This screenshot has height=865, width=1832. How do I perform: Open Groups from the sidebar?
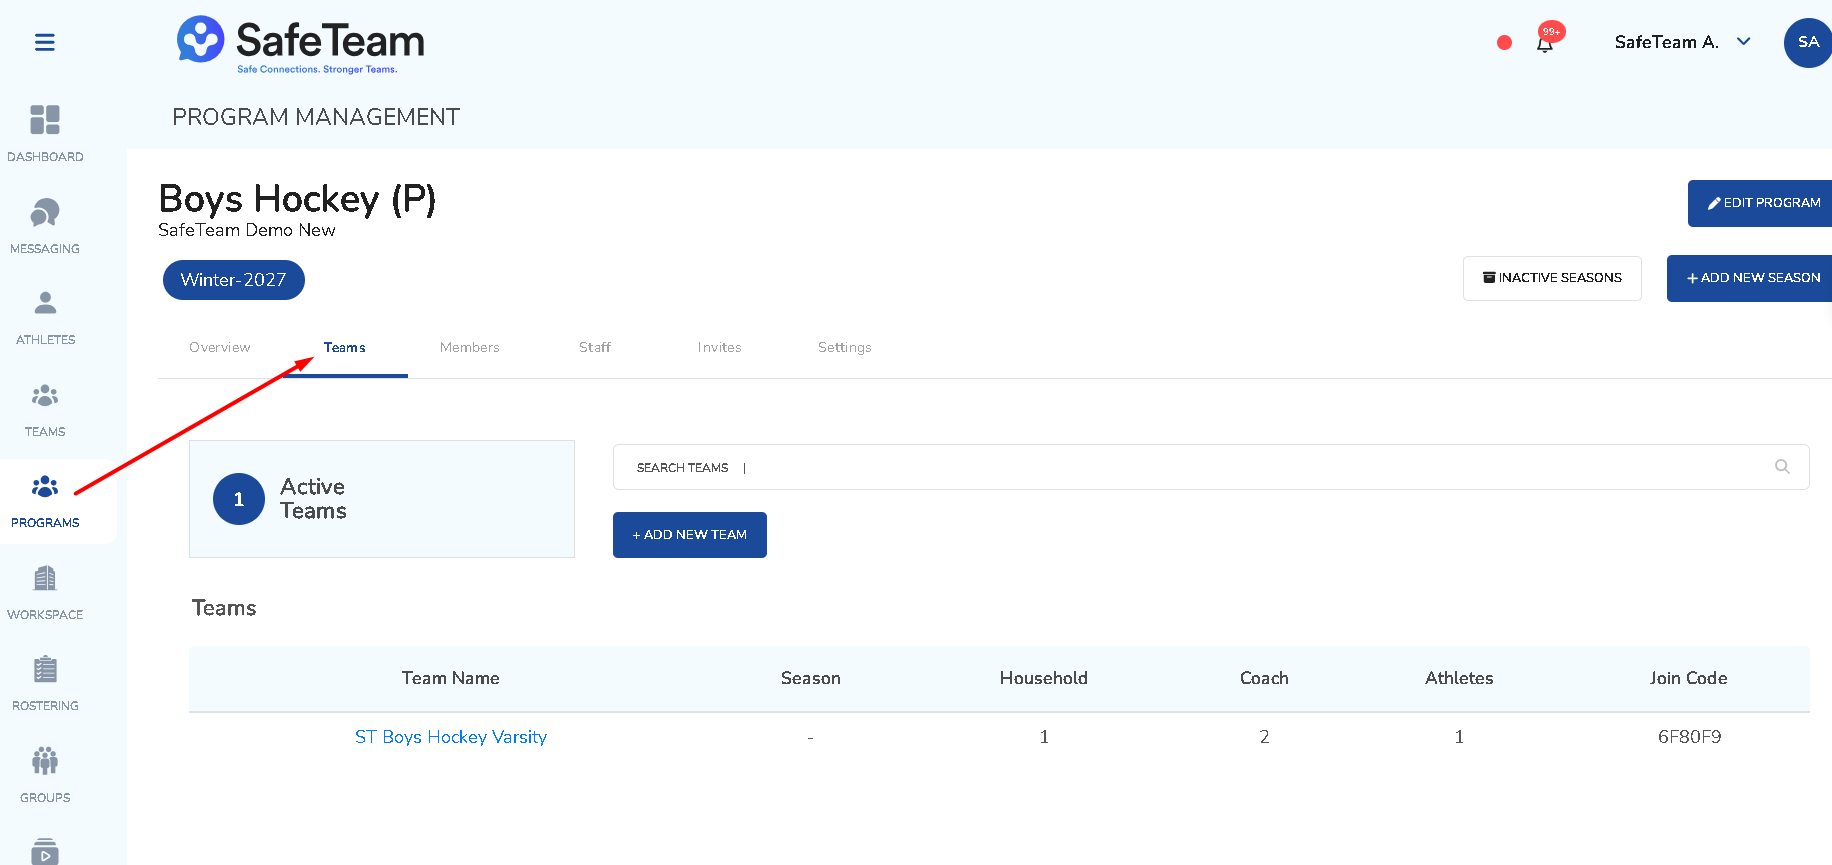[x=45, y=776]
